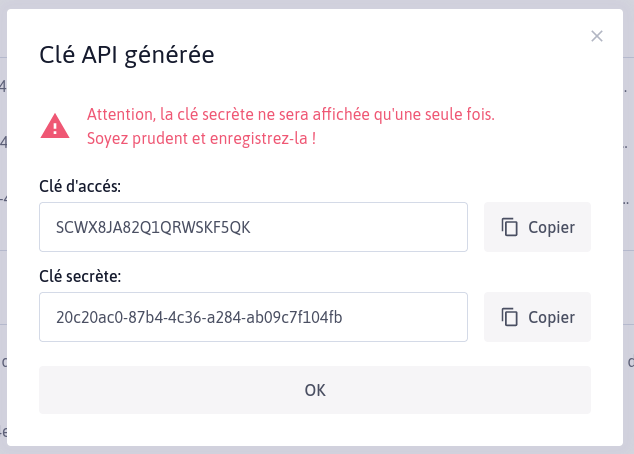Close the Clé API générée dialog

596,36
